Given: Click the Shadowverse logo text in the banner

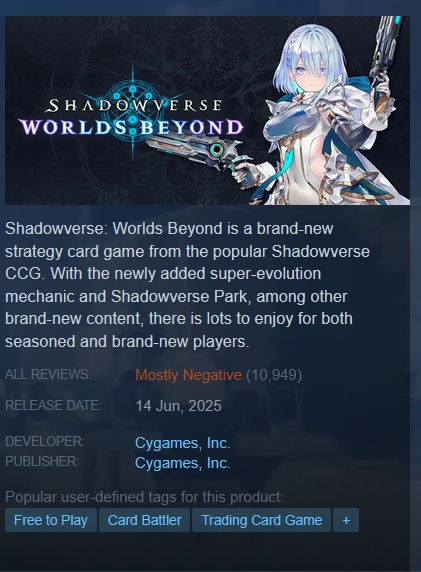Looking at the screenshot, I should point(134,106).
